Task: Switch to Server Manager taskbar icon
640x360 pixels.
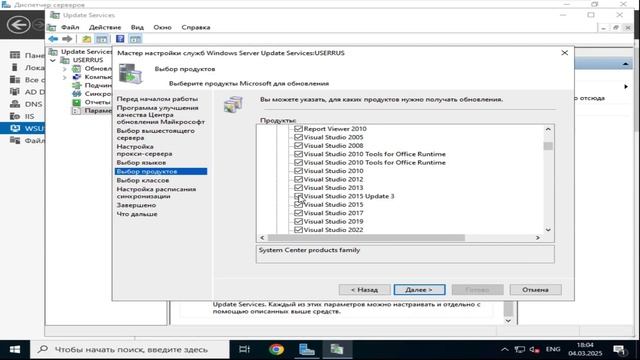Action: point(307,350)
